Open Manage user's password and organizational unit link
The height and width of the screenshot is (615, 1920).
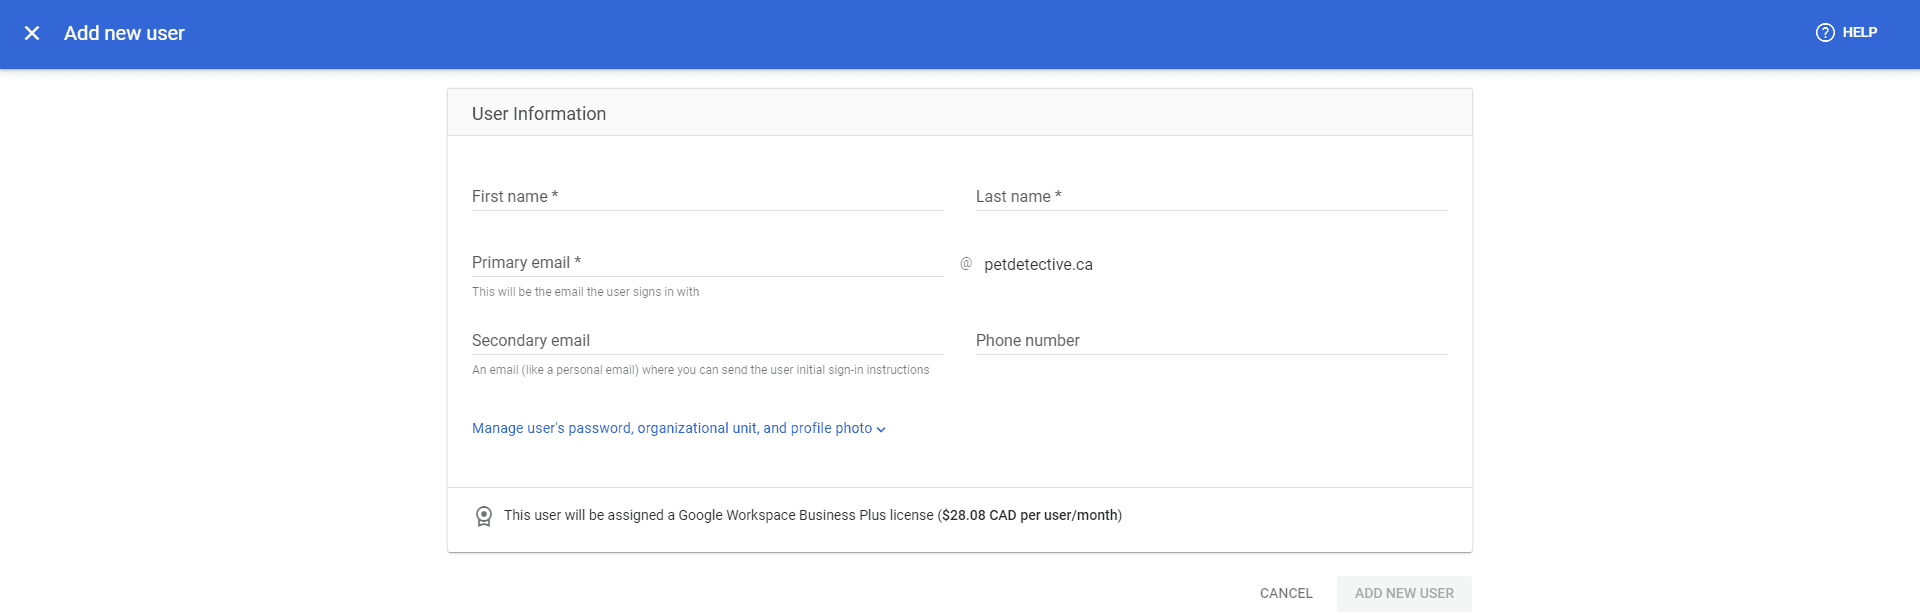pos(671,428)
